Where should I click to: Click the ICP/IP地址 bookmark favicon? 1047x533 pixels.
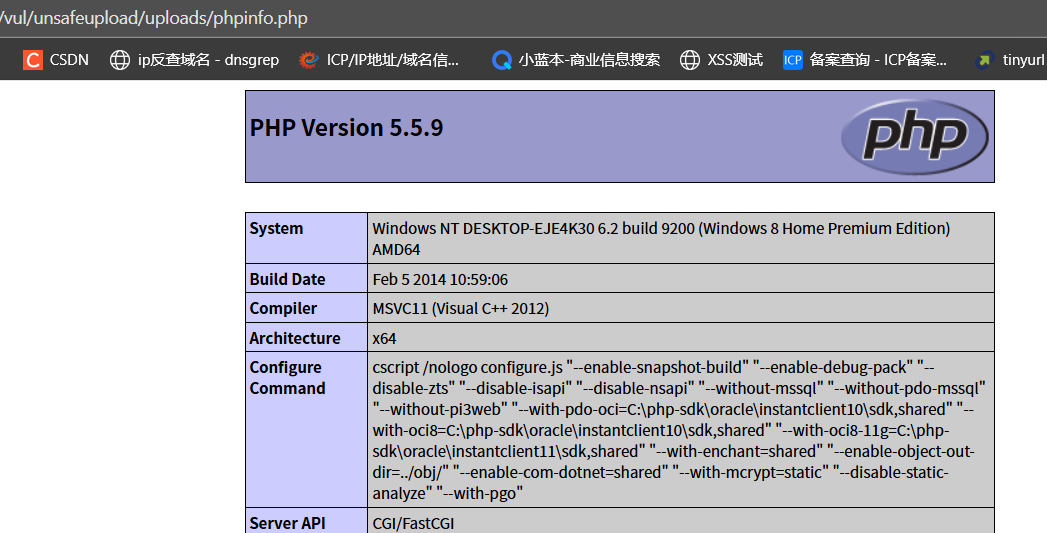[x=308, y=60]
